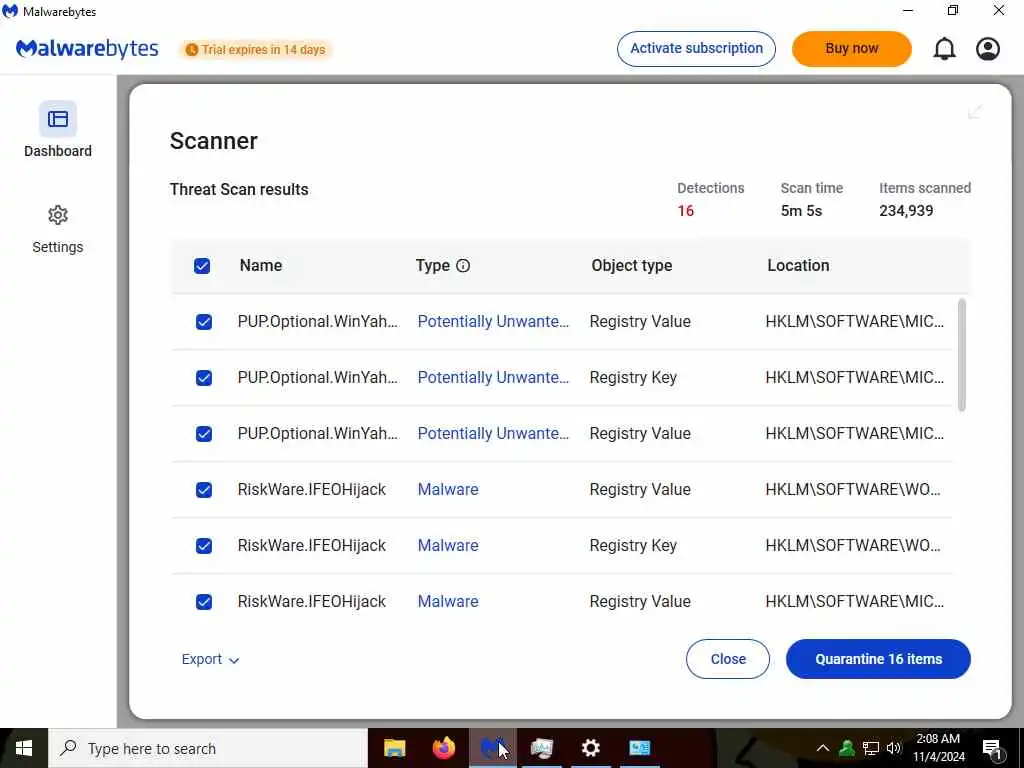This screenshot has width=1024, height=768.
Task: Open the notifications bell icon
Action: pyautogui.click(x=944, y=49)
